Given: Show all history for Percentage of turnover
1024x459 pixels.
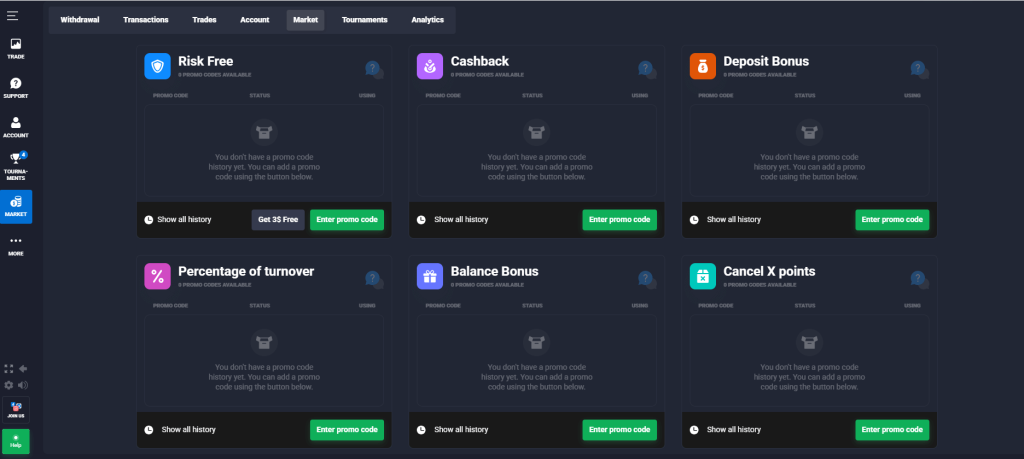Looking at the screenshot, I should 186,430.
